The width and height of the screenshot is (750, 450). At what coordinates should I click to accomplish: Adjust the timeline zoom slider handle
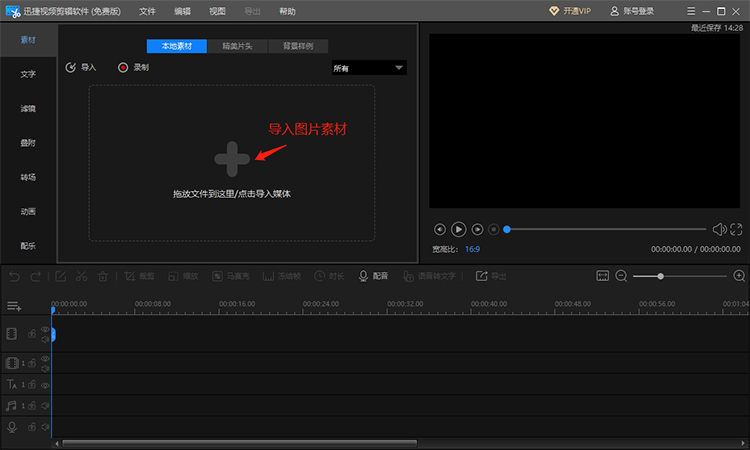661,276
